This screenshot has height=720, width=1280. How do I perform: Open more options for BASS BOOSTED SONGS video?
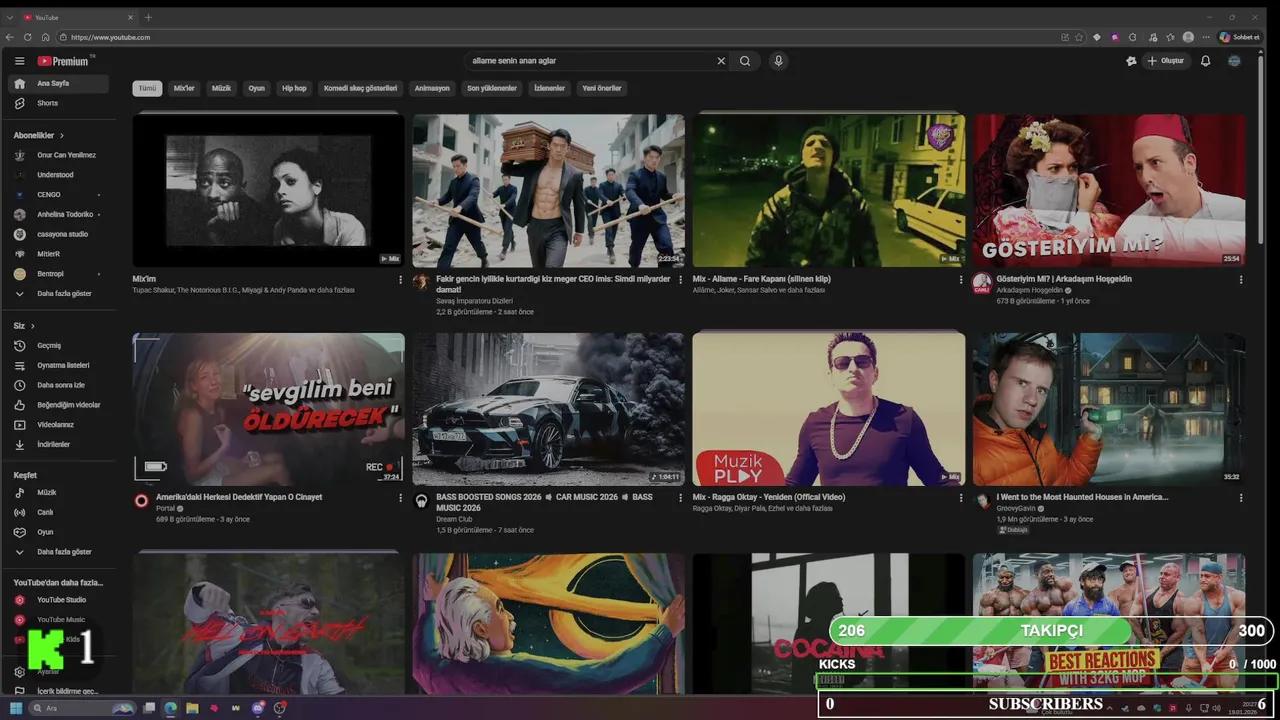pyautogui.click(x=681, y=497)
